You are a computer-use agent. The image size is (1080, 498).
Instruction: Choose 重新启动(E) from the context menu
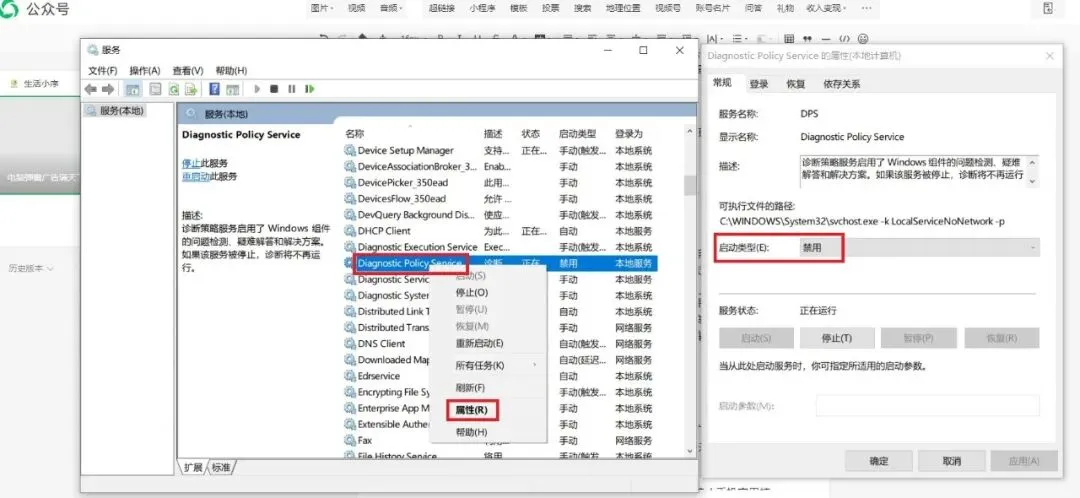click(479, 343)
